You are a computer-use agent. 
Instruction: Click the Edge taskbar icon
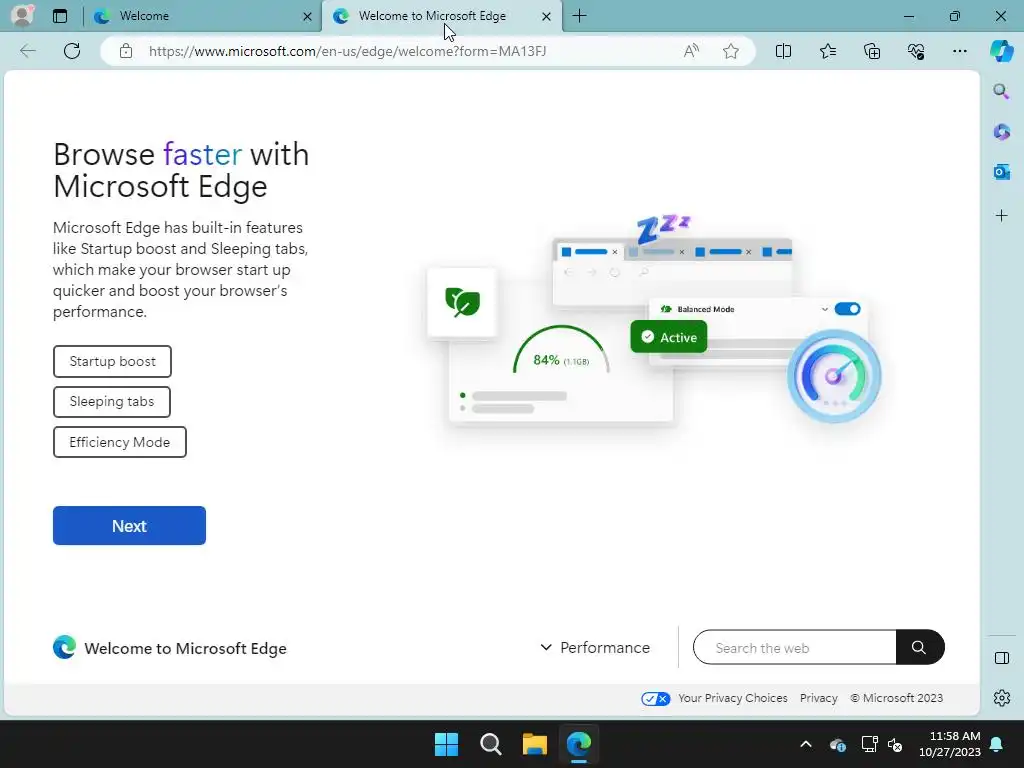[579, 744]
